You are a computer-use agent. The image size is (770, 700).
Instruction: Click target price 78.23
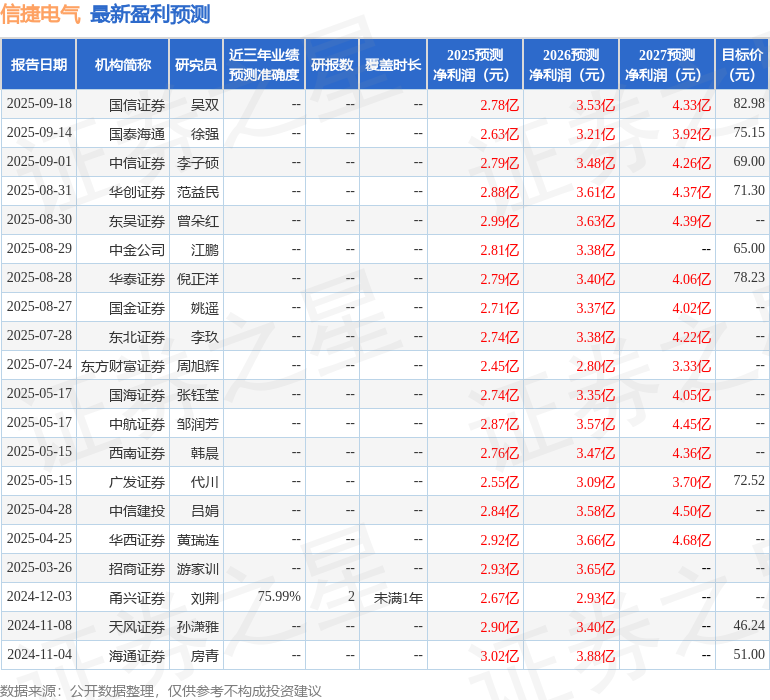[x=749, y=278]
